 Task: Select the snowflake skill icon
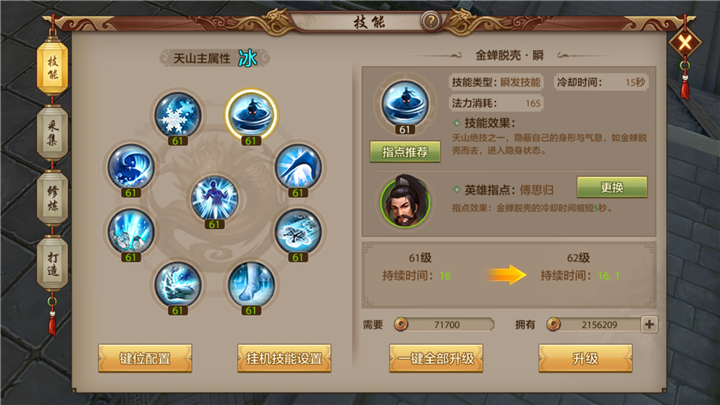178,115
